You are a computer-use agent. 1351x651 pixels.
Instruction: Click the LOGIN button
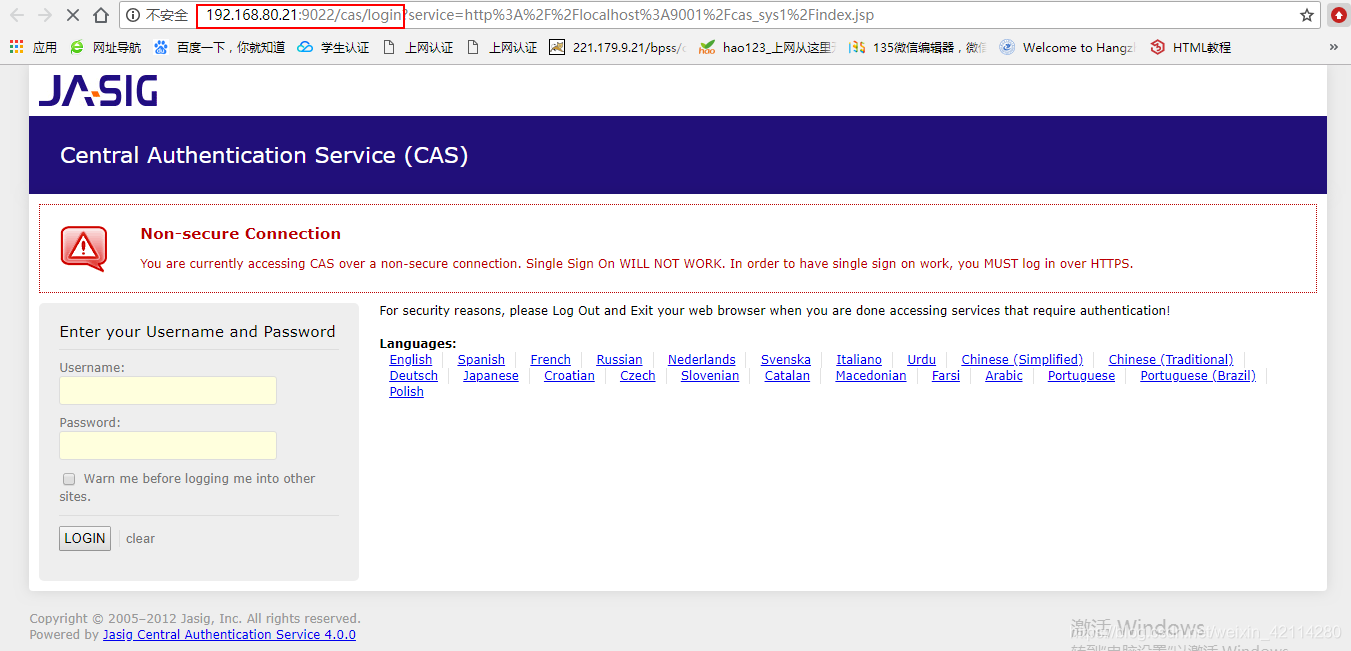click(85, 538)
